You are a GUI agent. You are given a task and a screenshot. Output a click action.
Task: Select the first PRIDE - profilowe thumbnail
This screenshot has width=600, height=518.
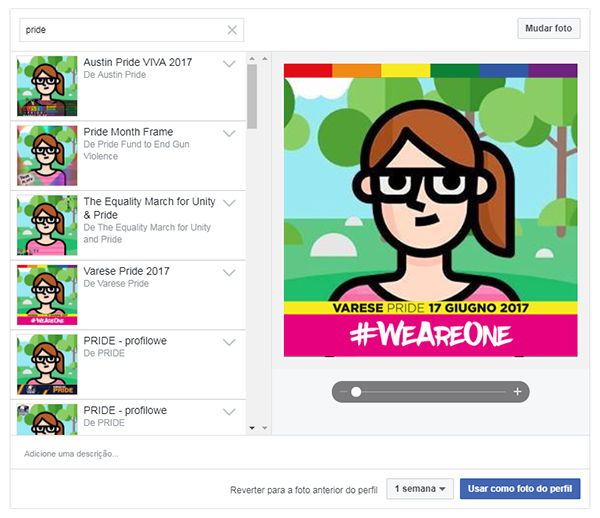(47, 365)
